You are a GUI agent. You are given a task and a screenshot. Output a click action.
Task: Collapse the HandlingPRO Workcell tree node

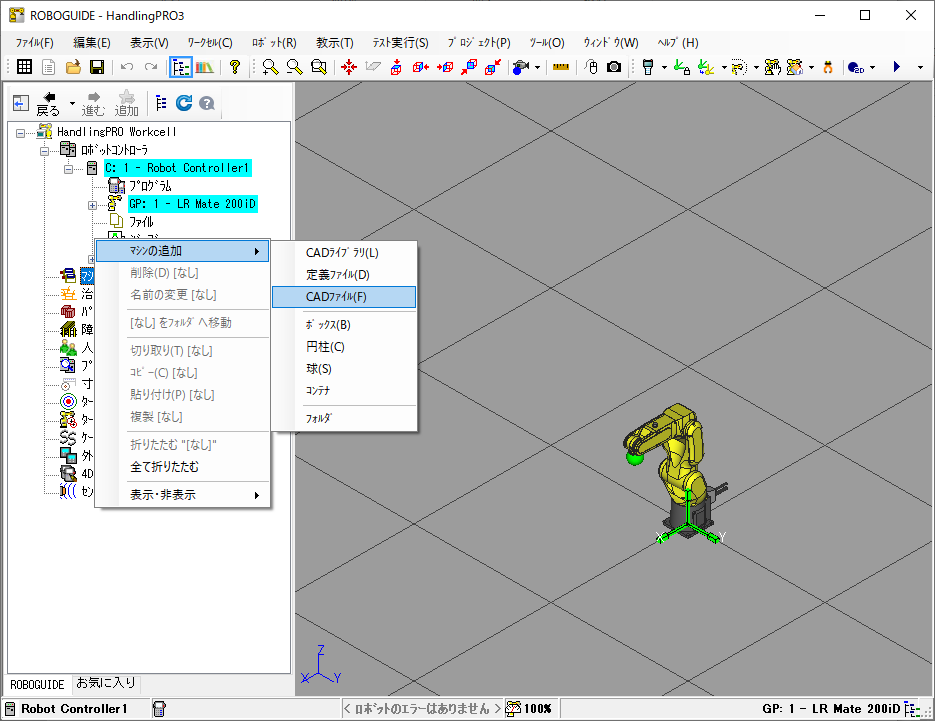(x=21, y=132)
